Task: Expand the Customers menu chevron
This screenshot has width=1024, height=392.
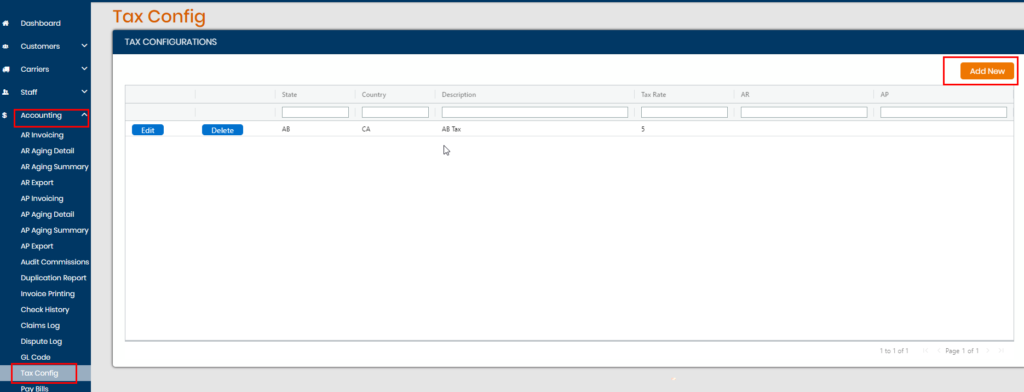Action: 84,46
